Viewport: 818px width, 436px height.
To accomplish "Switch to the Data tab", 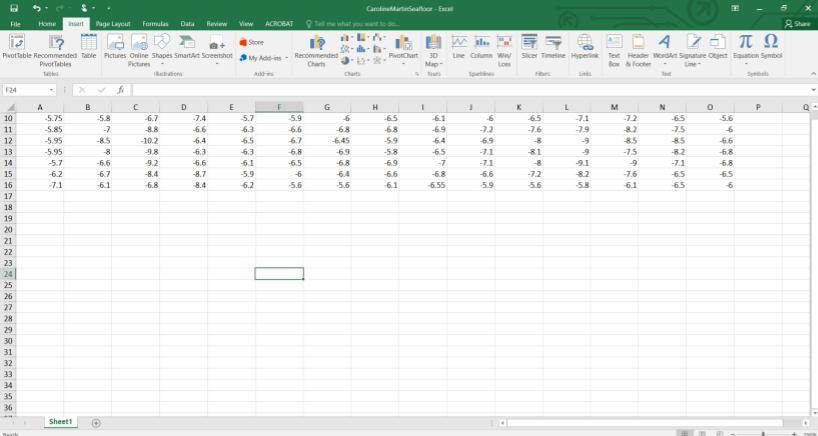I will pyautogui.click(x=187, y=24).
